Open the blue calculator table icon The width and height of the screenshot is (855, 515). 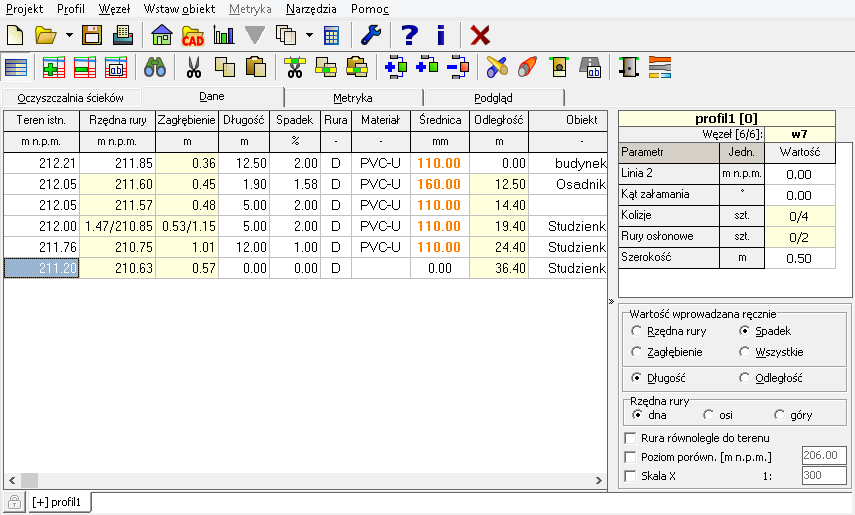coord(332,35)
